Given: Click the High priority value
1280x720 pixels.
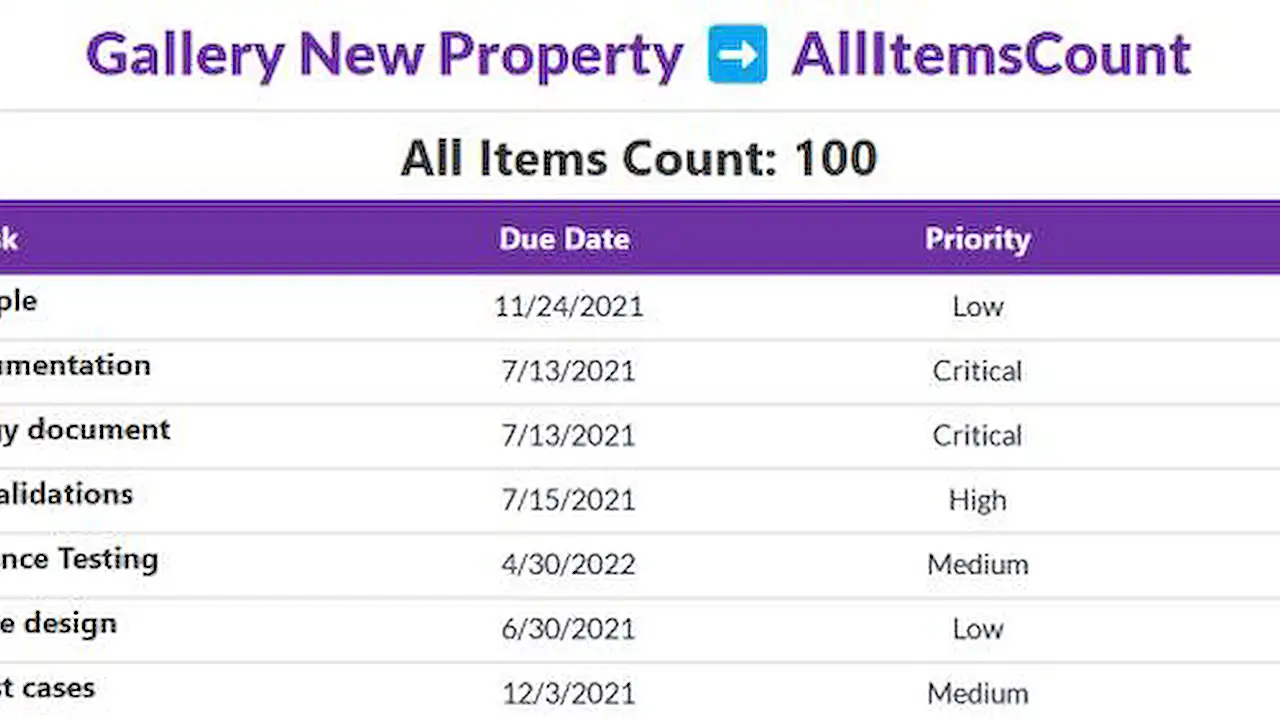Looking at the screenshot, I should pyautogui.click(x=977, y=500).
